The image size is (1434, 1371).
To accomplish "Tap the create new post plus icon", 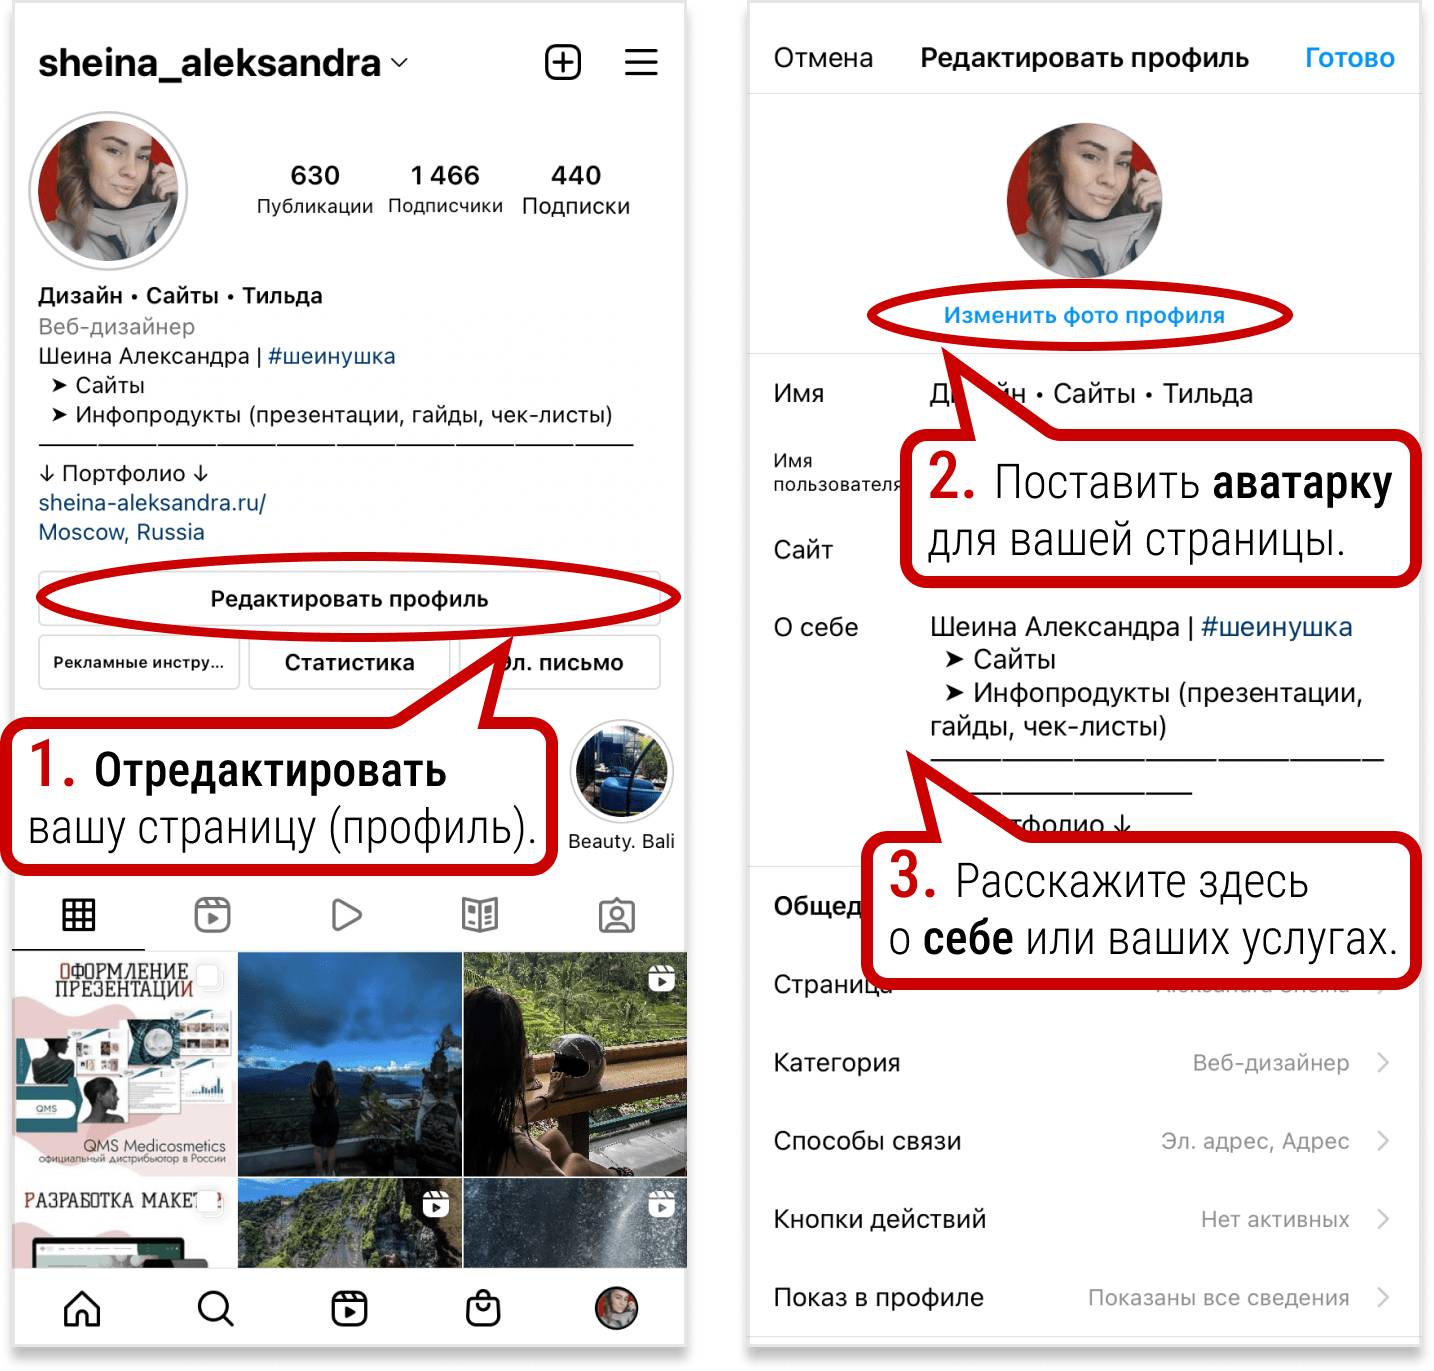I will pyautogui.click(x=563, y=62).
